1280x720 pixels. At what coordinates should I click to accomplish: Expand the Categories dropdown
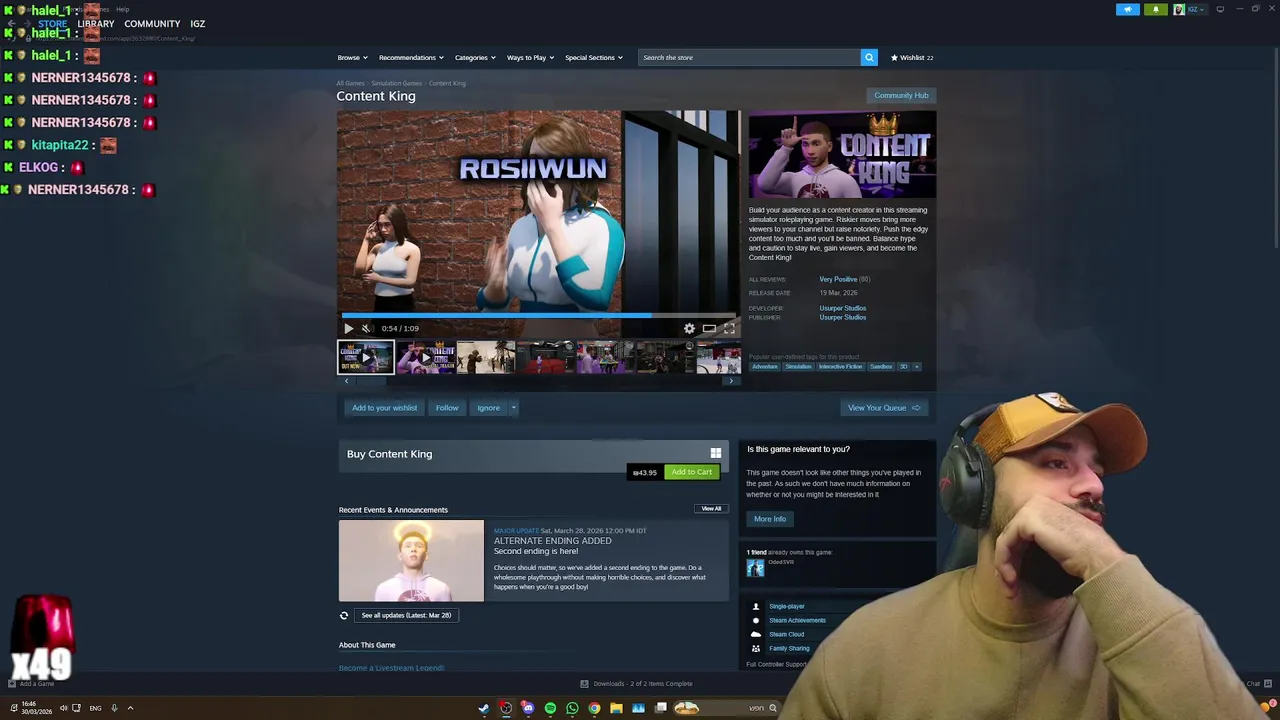[474, 57]
